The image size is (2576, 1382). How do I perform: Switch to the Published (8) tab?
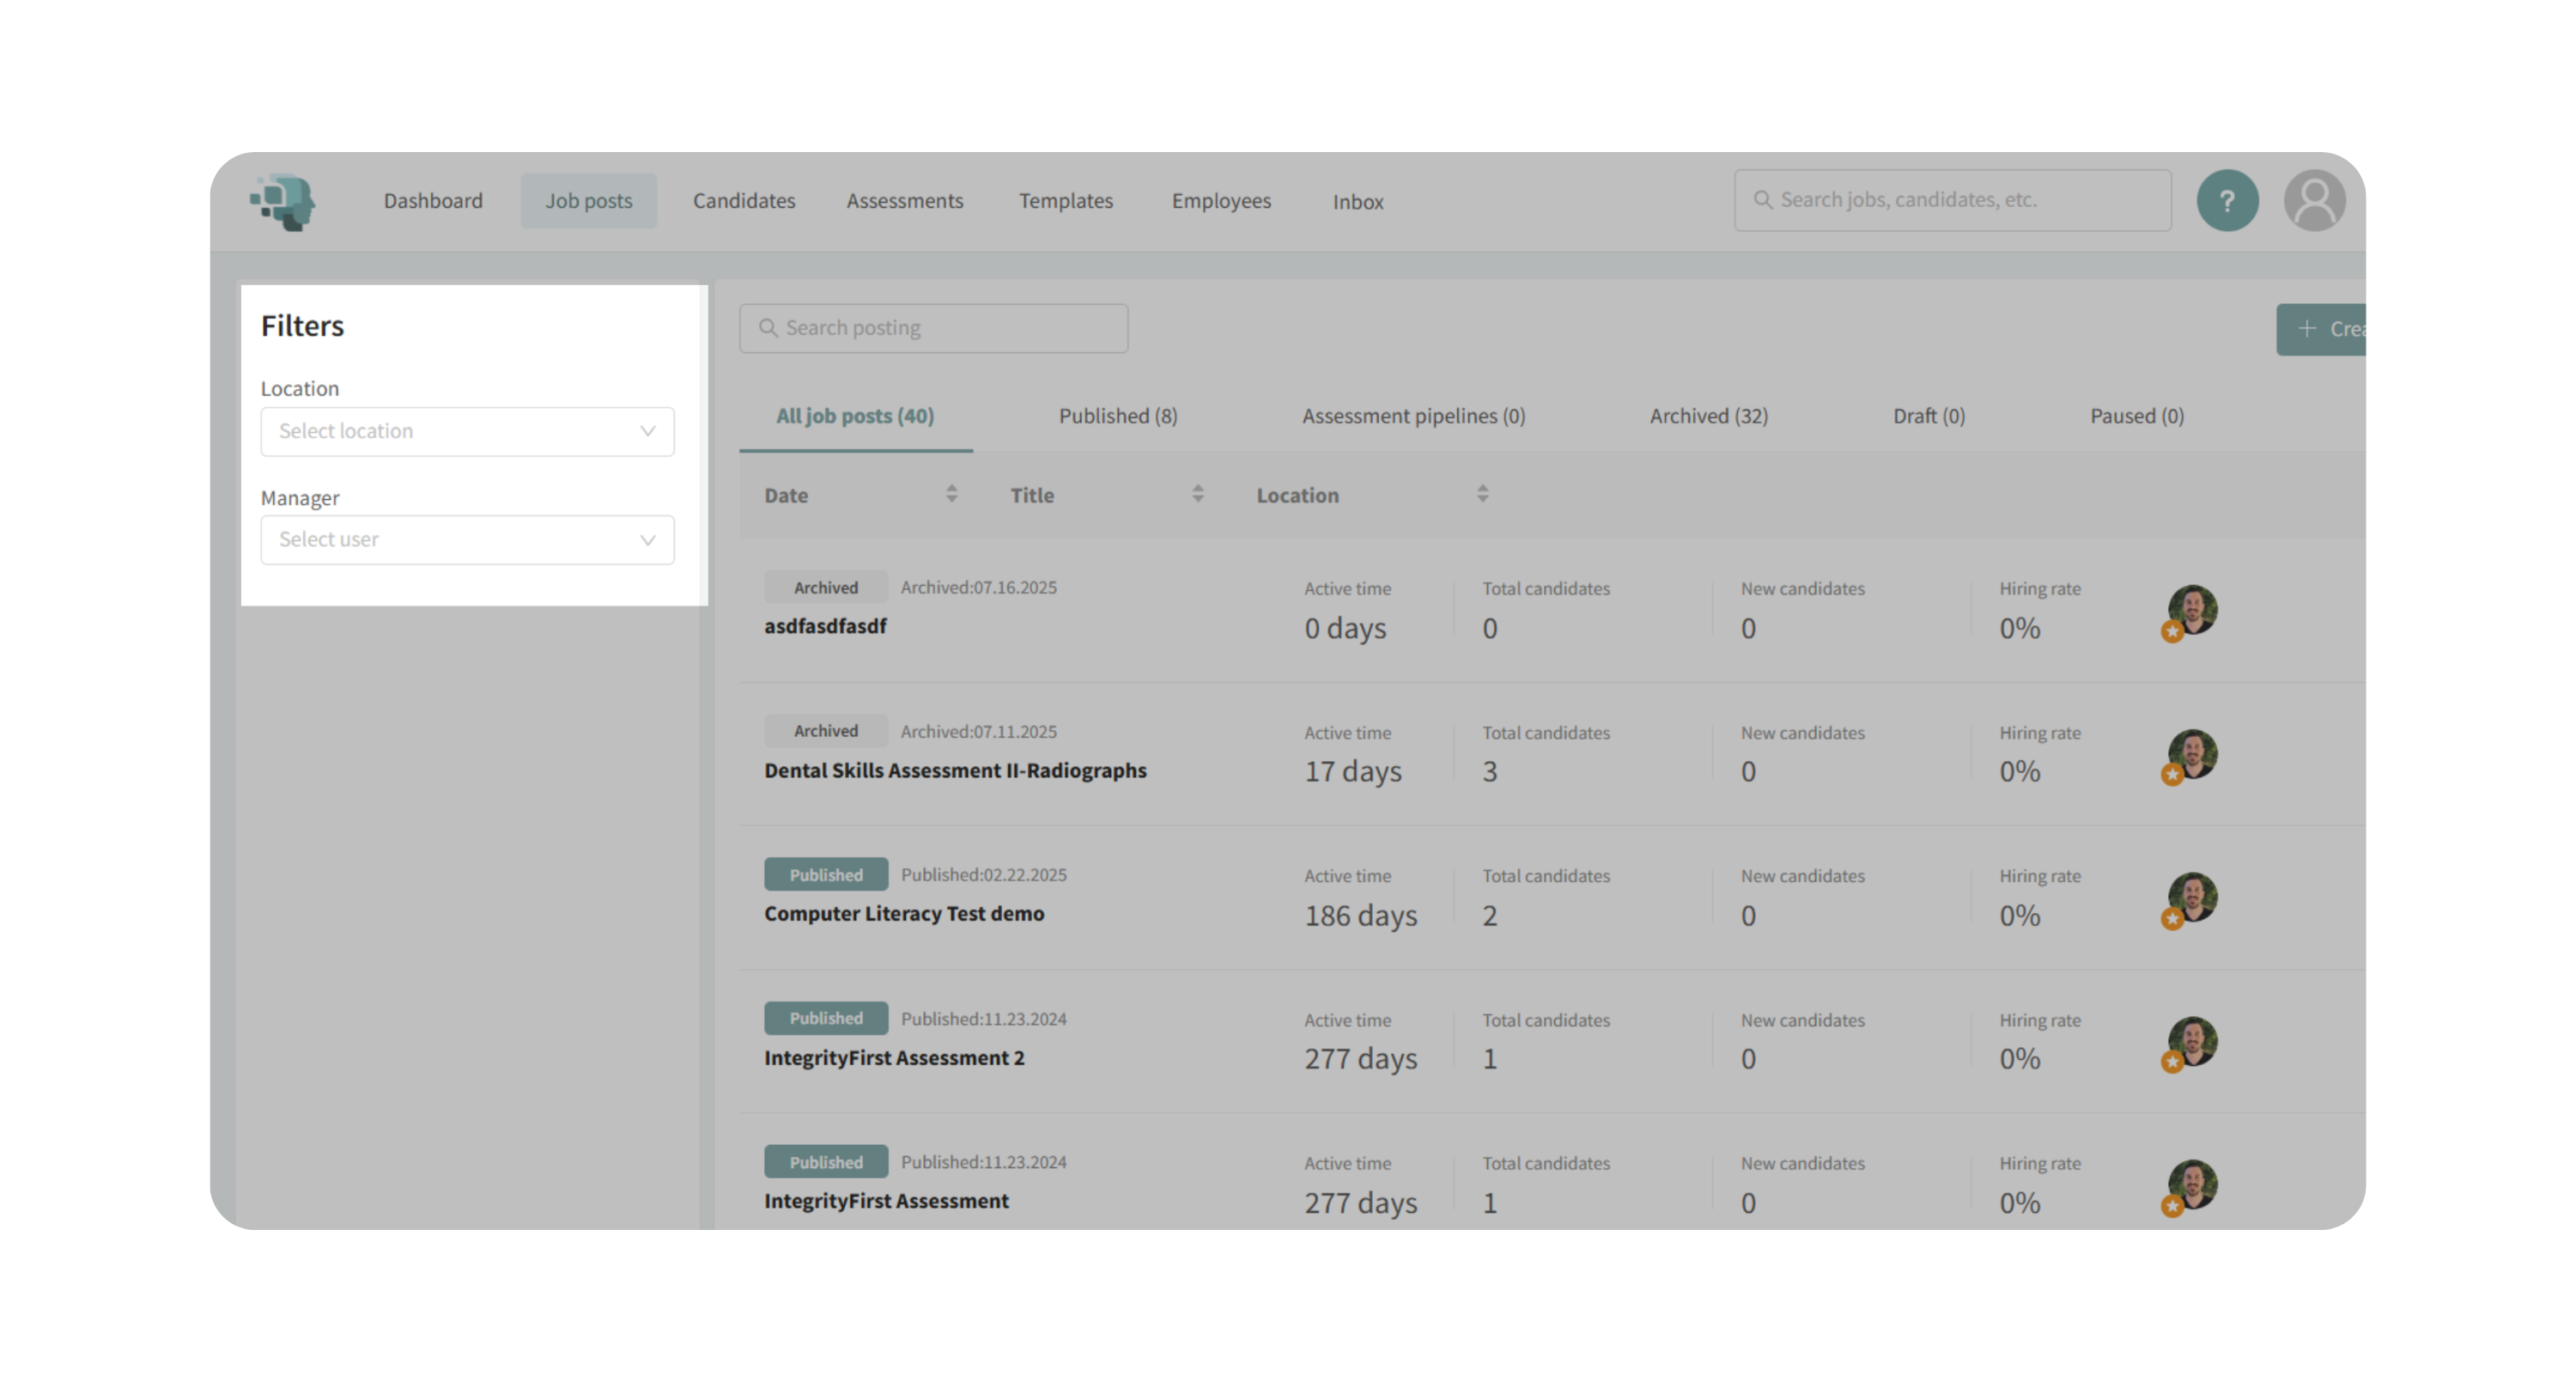point(1117,416)
